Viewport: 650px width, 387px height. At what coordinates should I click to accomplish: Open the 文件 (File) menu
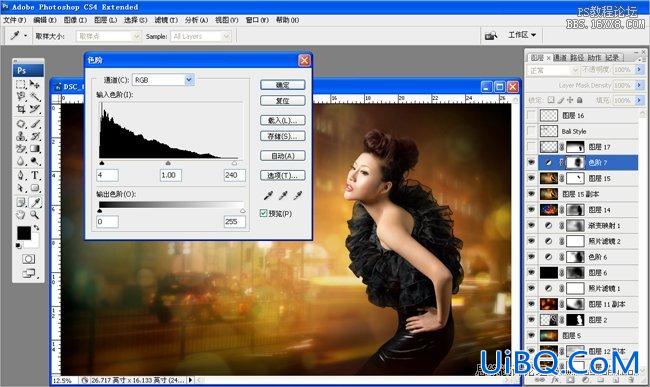(x=15, y=20)
